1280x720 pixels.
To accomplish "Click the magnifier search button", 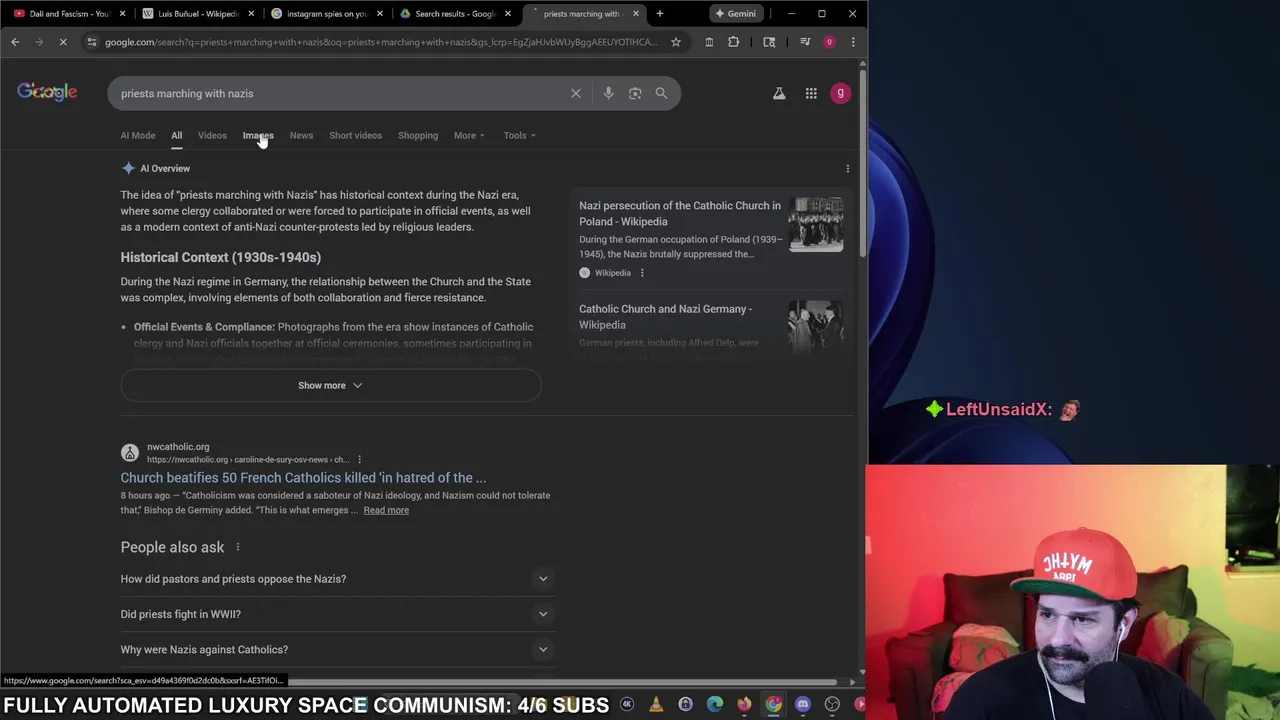I will pyautogui.click(x=661, y=93).
